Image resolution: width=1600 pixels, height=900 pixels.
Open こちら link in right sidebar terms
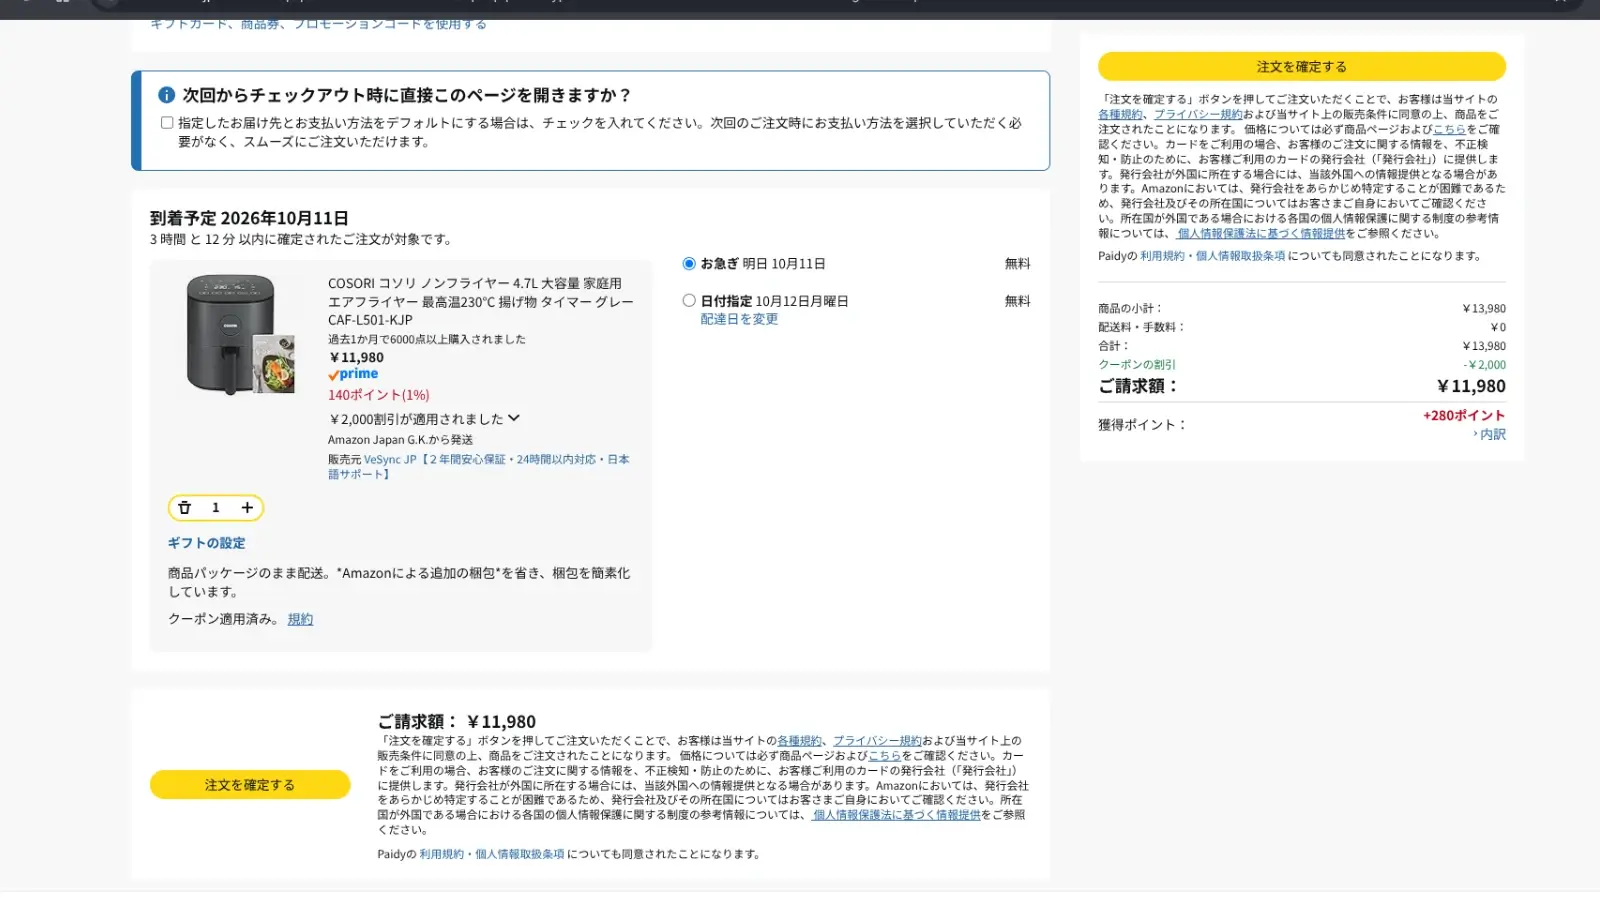point(1450,130)
